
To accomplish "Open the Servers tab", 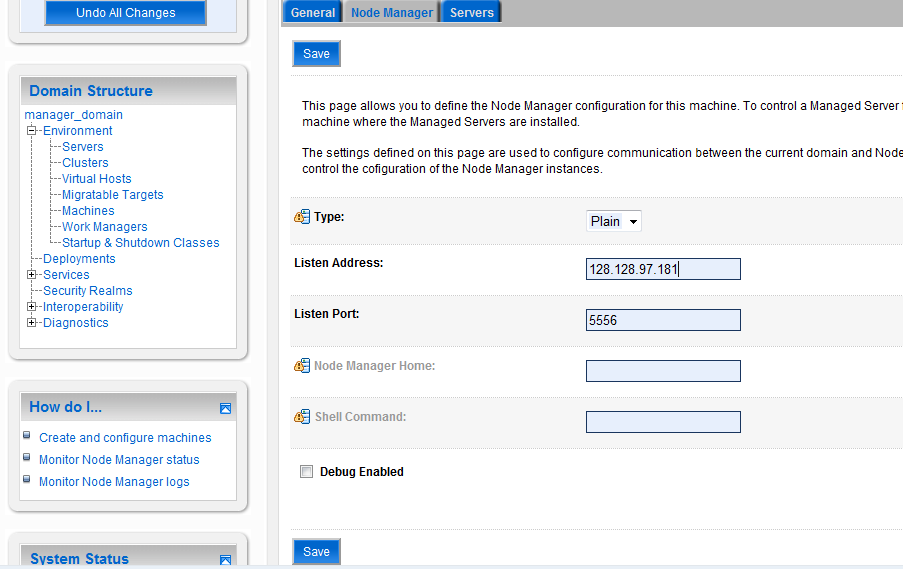I will (x=472, y=12).
